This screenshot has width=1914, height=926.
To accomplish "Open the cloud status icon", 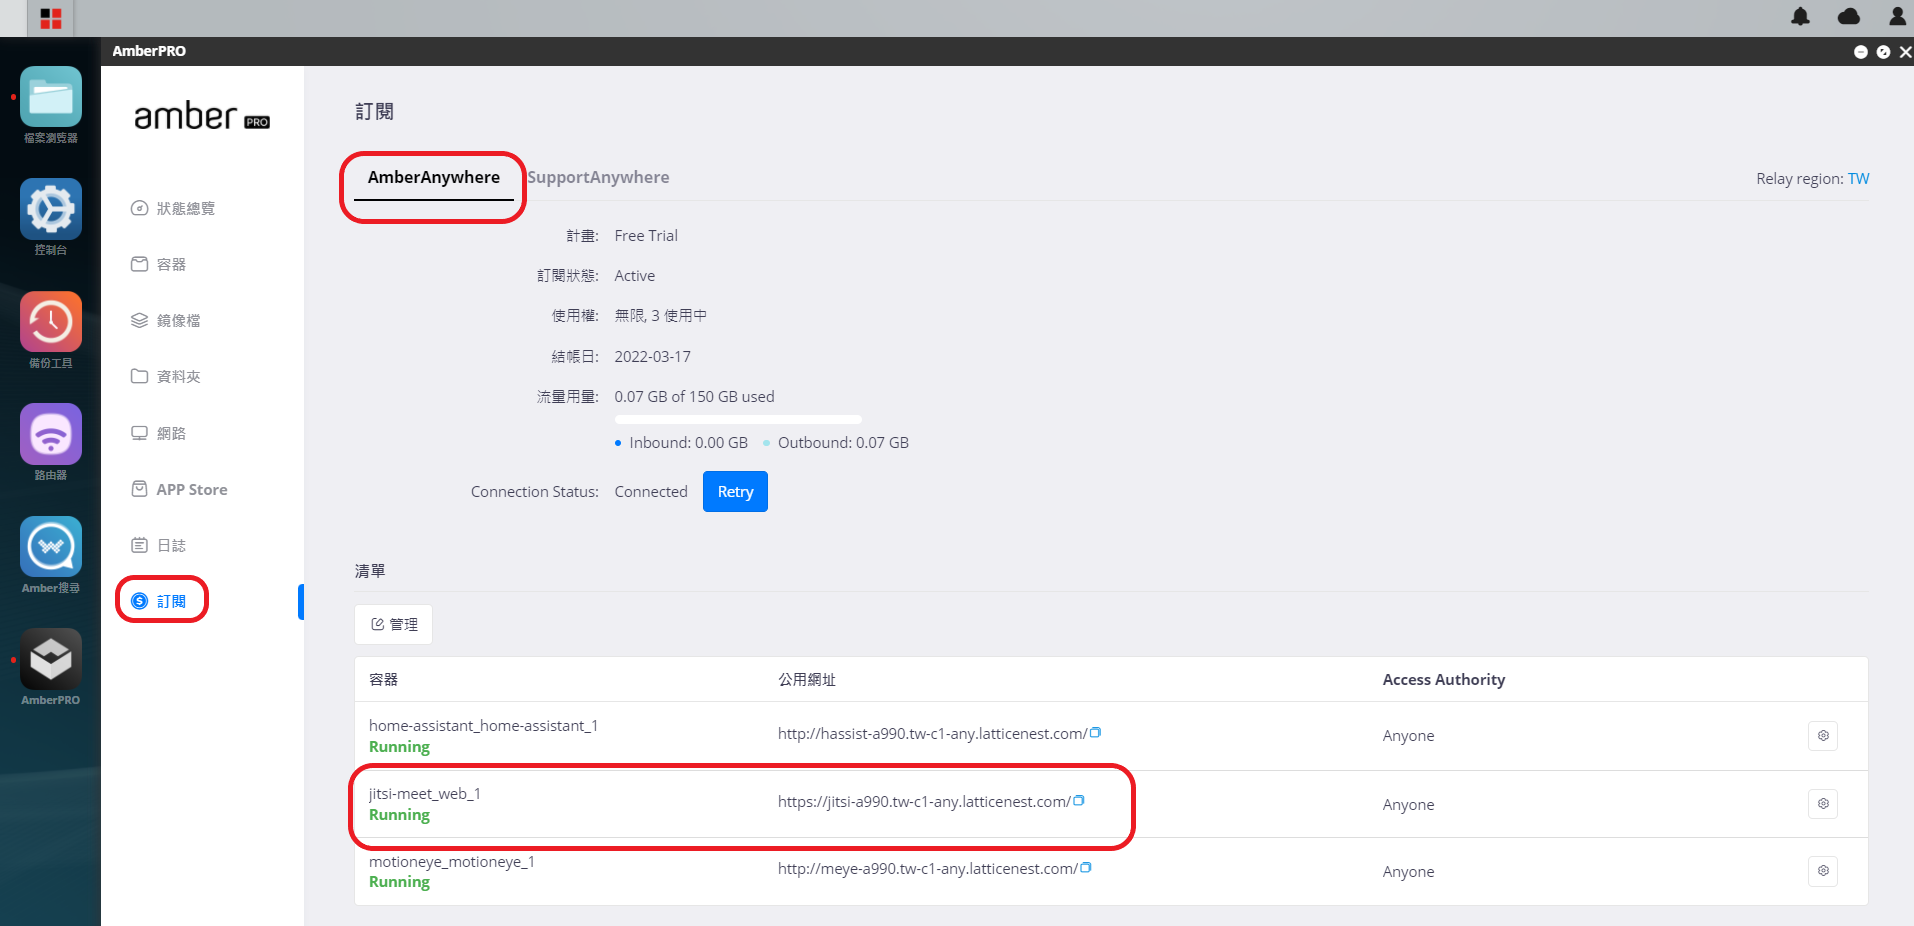I will click(x=1849, y=16).
